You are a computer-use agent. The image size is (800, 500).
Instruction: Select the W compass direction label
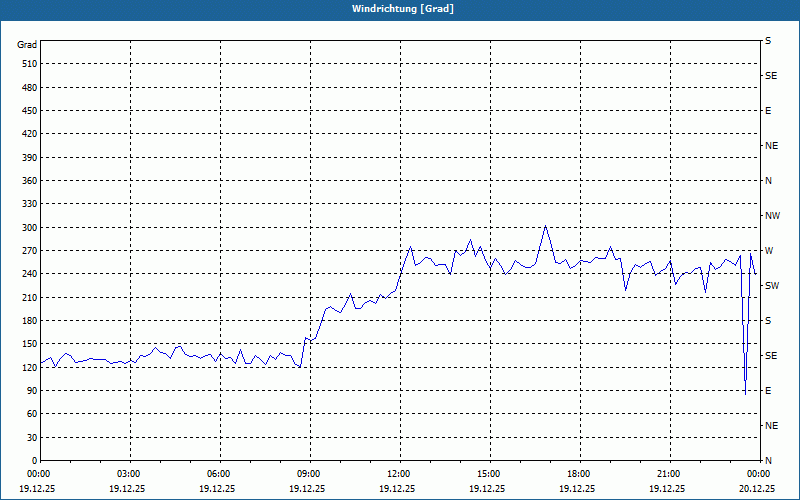click(769, 251)
